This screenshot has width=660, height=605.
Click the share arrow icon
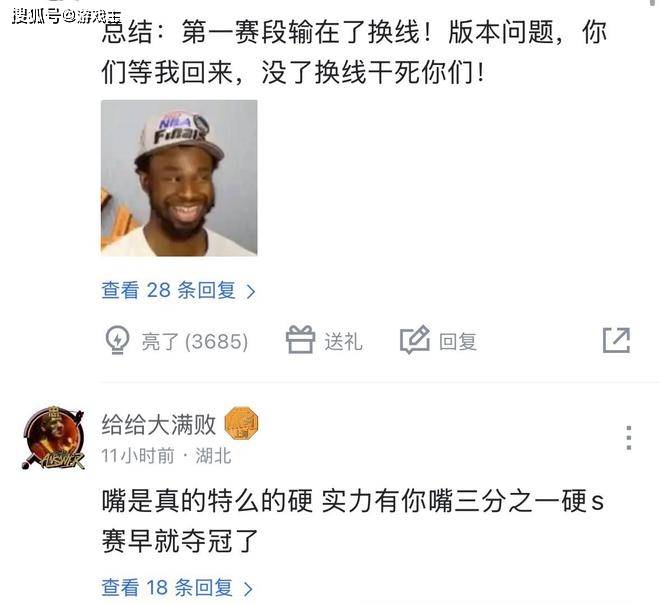pyautogui.click(x=616, y=340)
